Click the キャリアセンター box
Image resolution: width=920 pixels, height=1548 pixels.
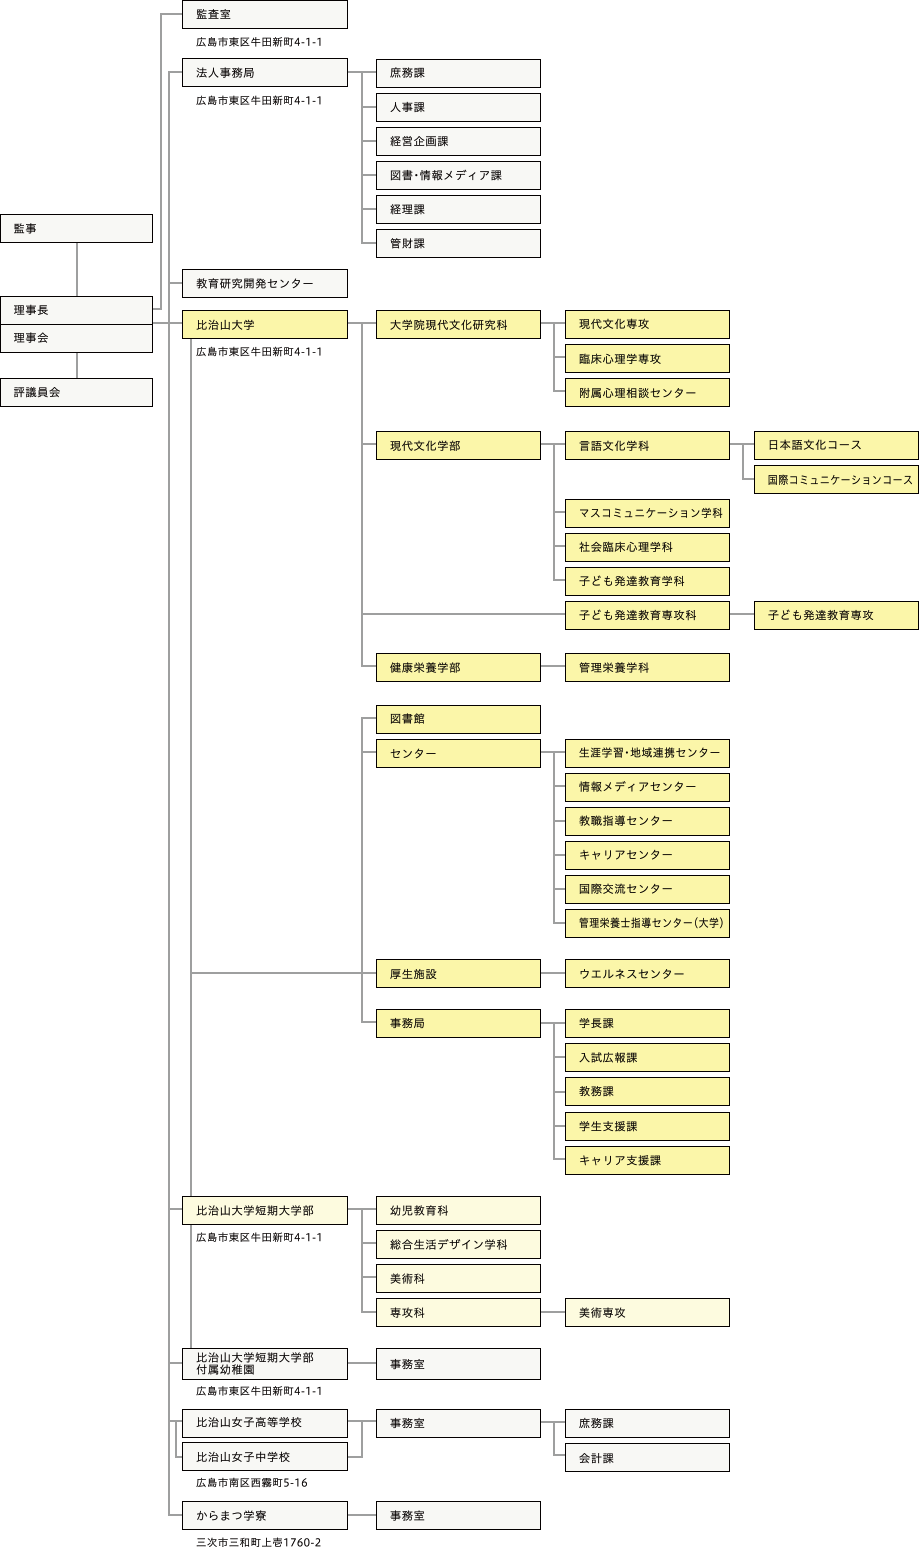pyautogui.click(x=647, y=855)
